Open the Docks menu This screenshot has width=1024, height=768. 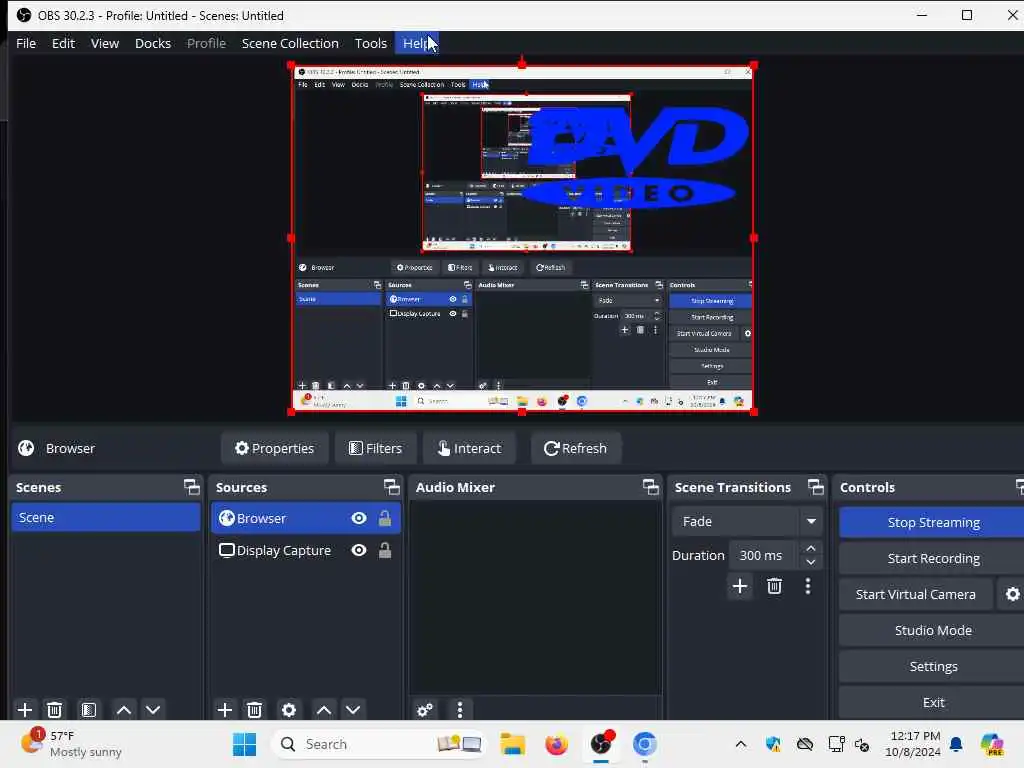tap(153, 43)
